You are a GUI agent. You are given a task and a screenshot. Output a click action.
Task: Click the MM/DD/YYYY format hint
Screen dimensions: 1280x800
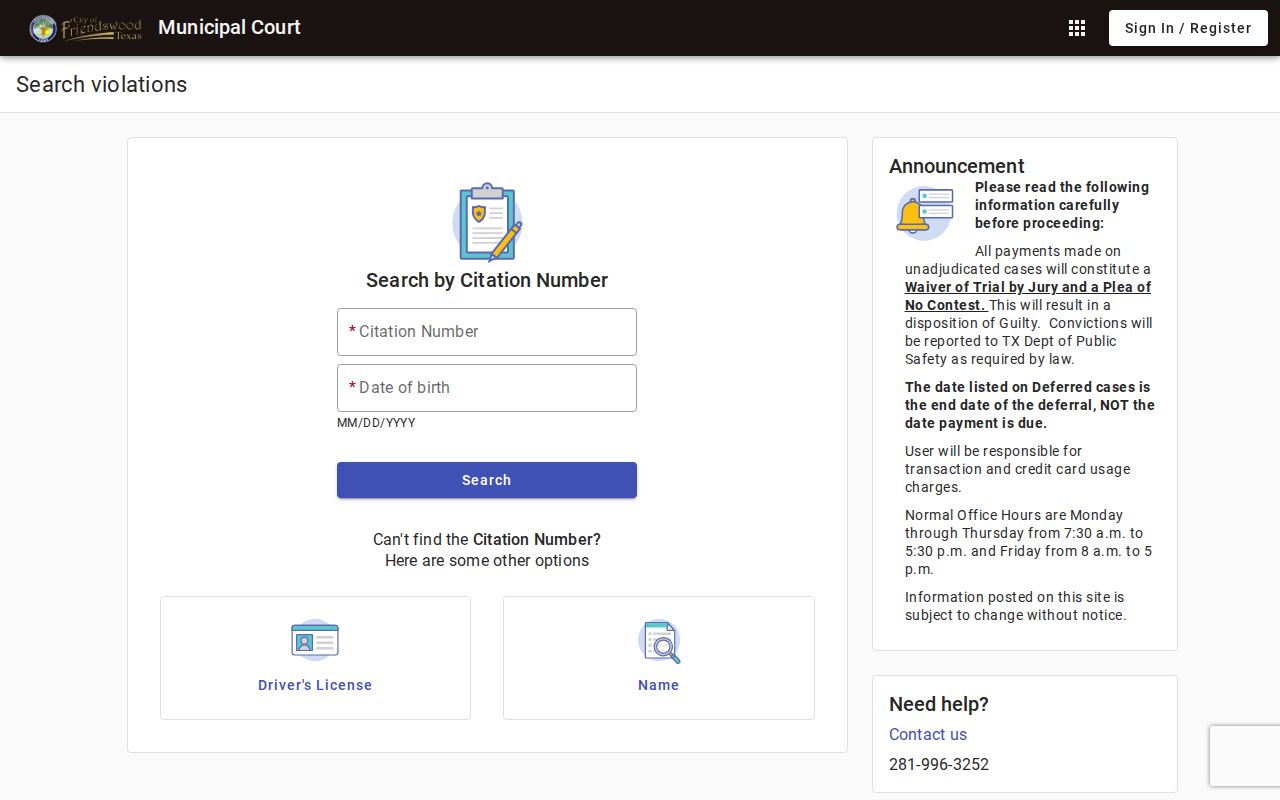click(x=376, y=423)
